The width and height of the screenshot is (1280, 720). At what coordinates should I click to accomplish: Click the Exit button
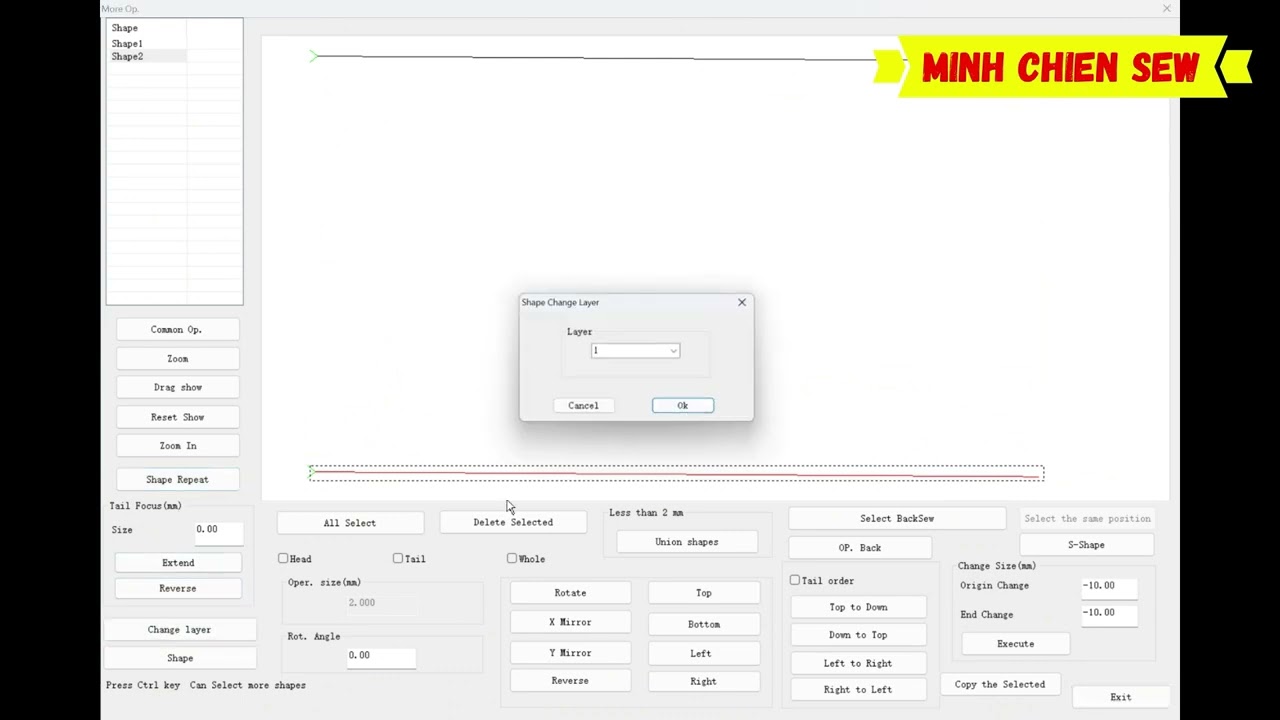pos(1120,697)
